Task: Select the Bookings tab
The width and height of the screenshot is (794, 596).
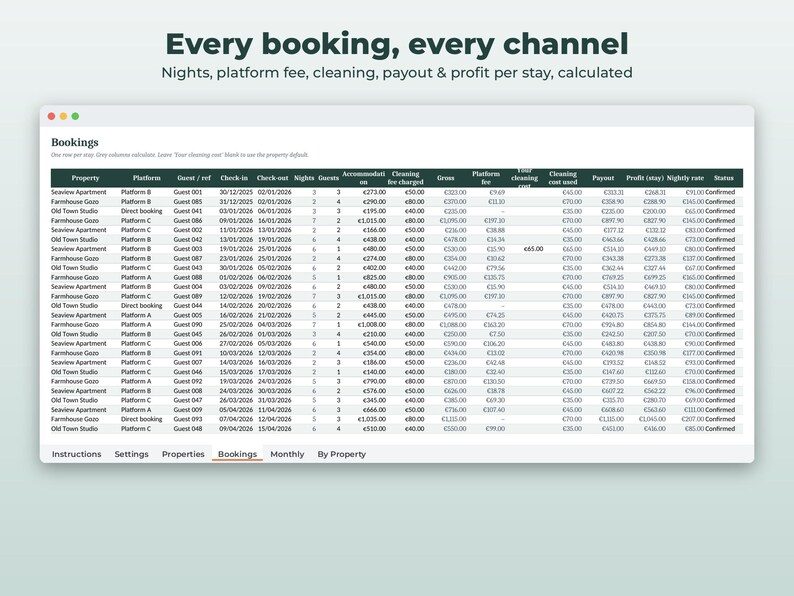Action: [237, 454]
